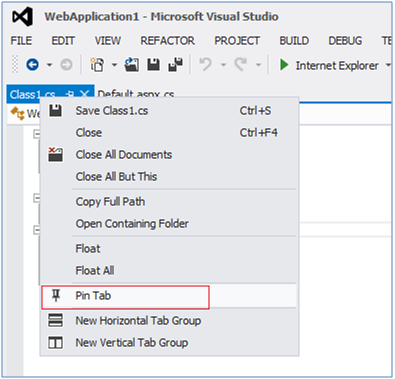Image resolution: width=395 pixels, height=379 pixels.
Task: Click the Visual Studio logo icon
Action: pos(22,16)
